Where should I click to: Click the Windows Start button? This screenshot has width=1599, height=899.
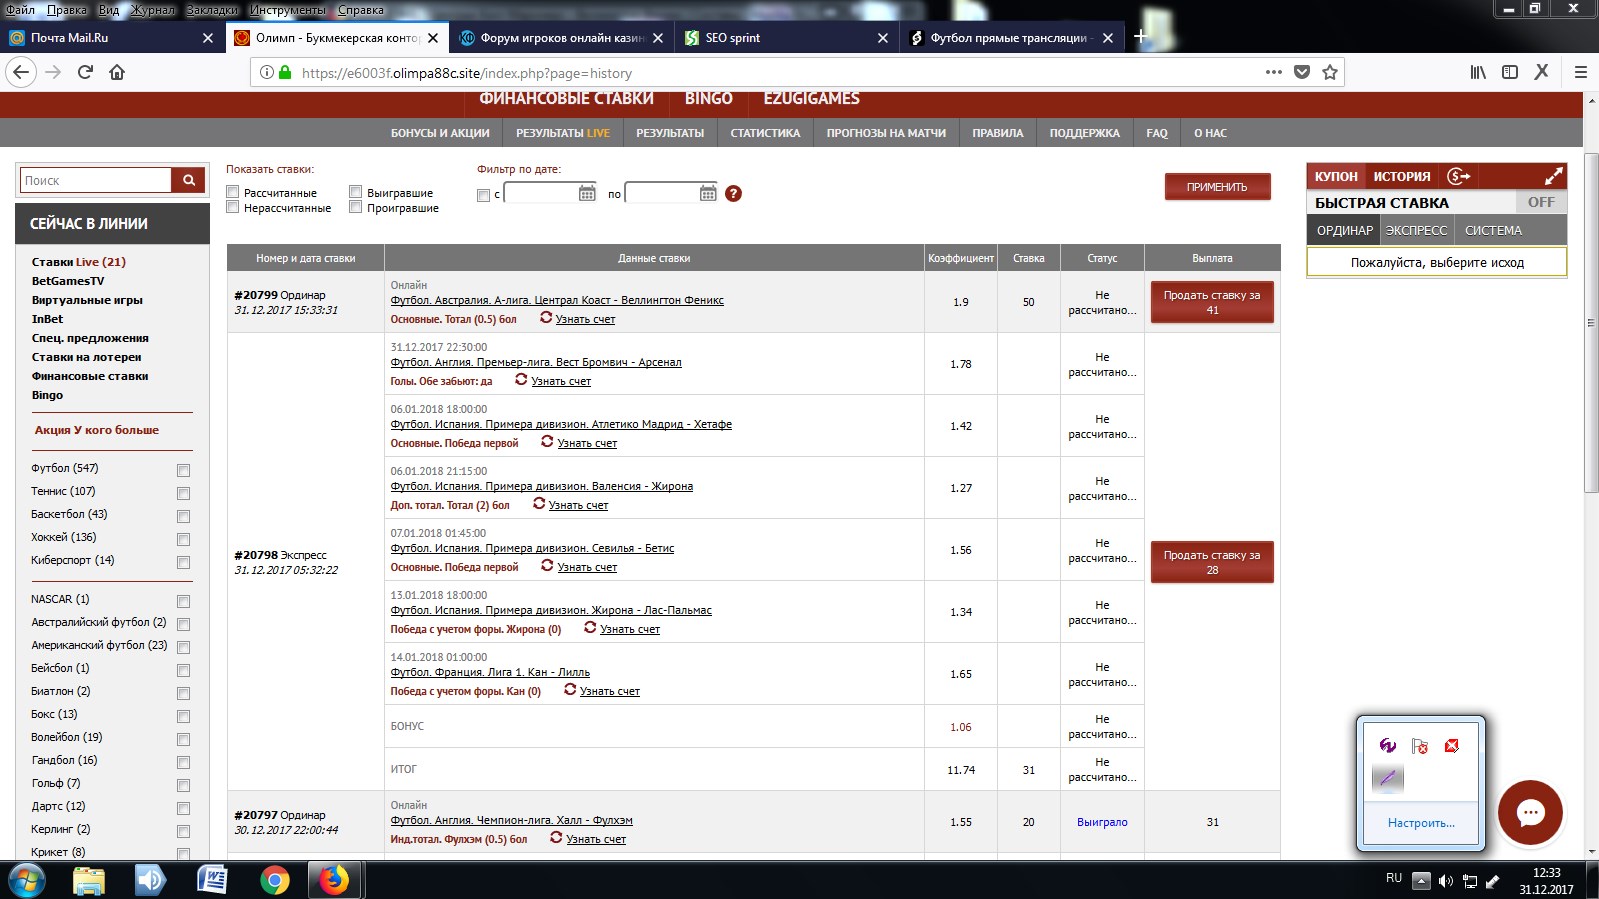point(26,880)
